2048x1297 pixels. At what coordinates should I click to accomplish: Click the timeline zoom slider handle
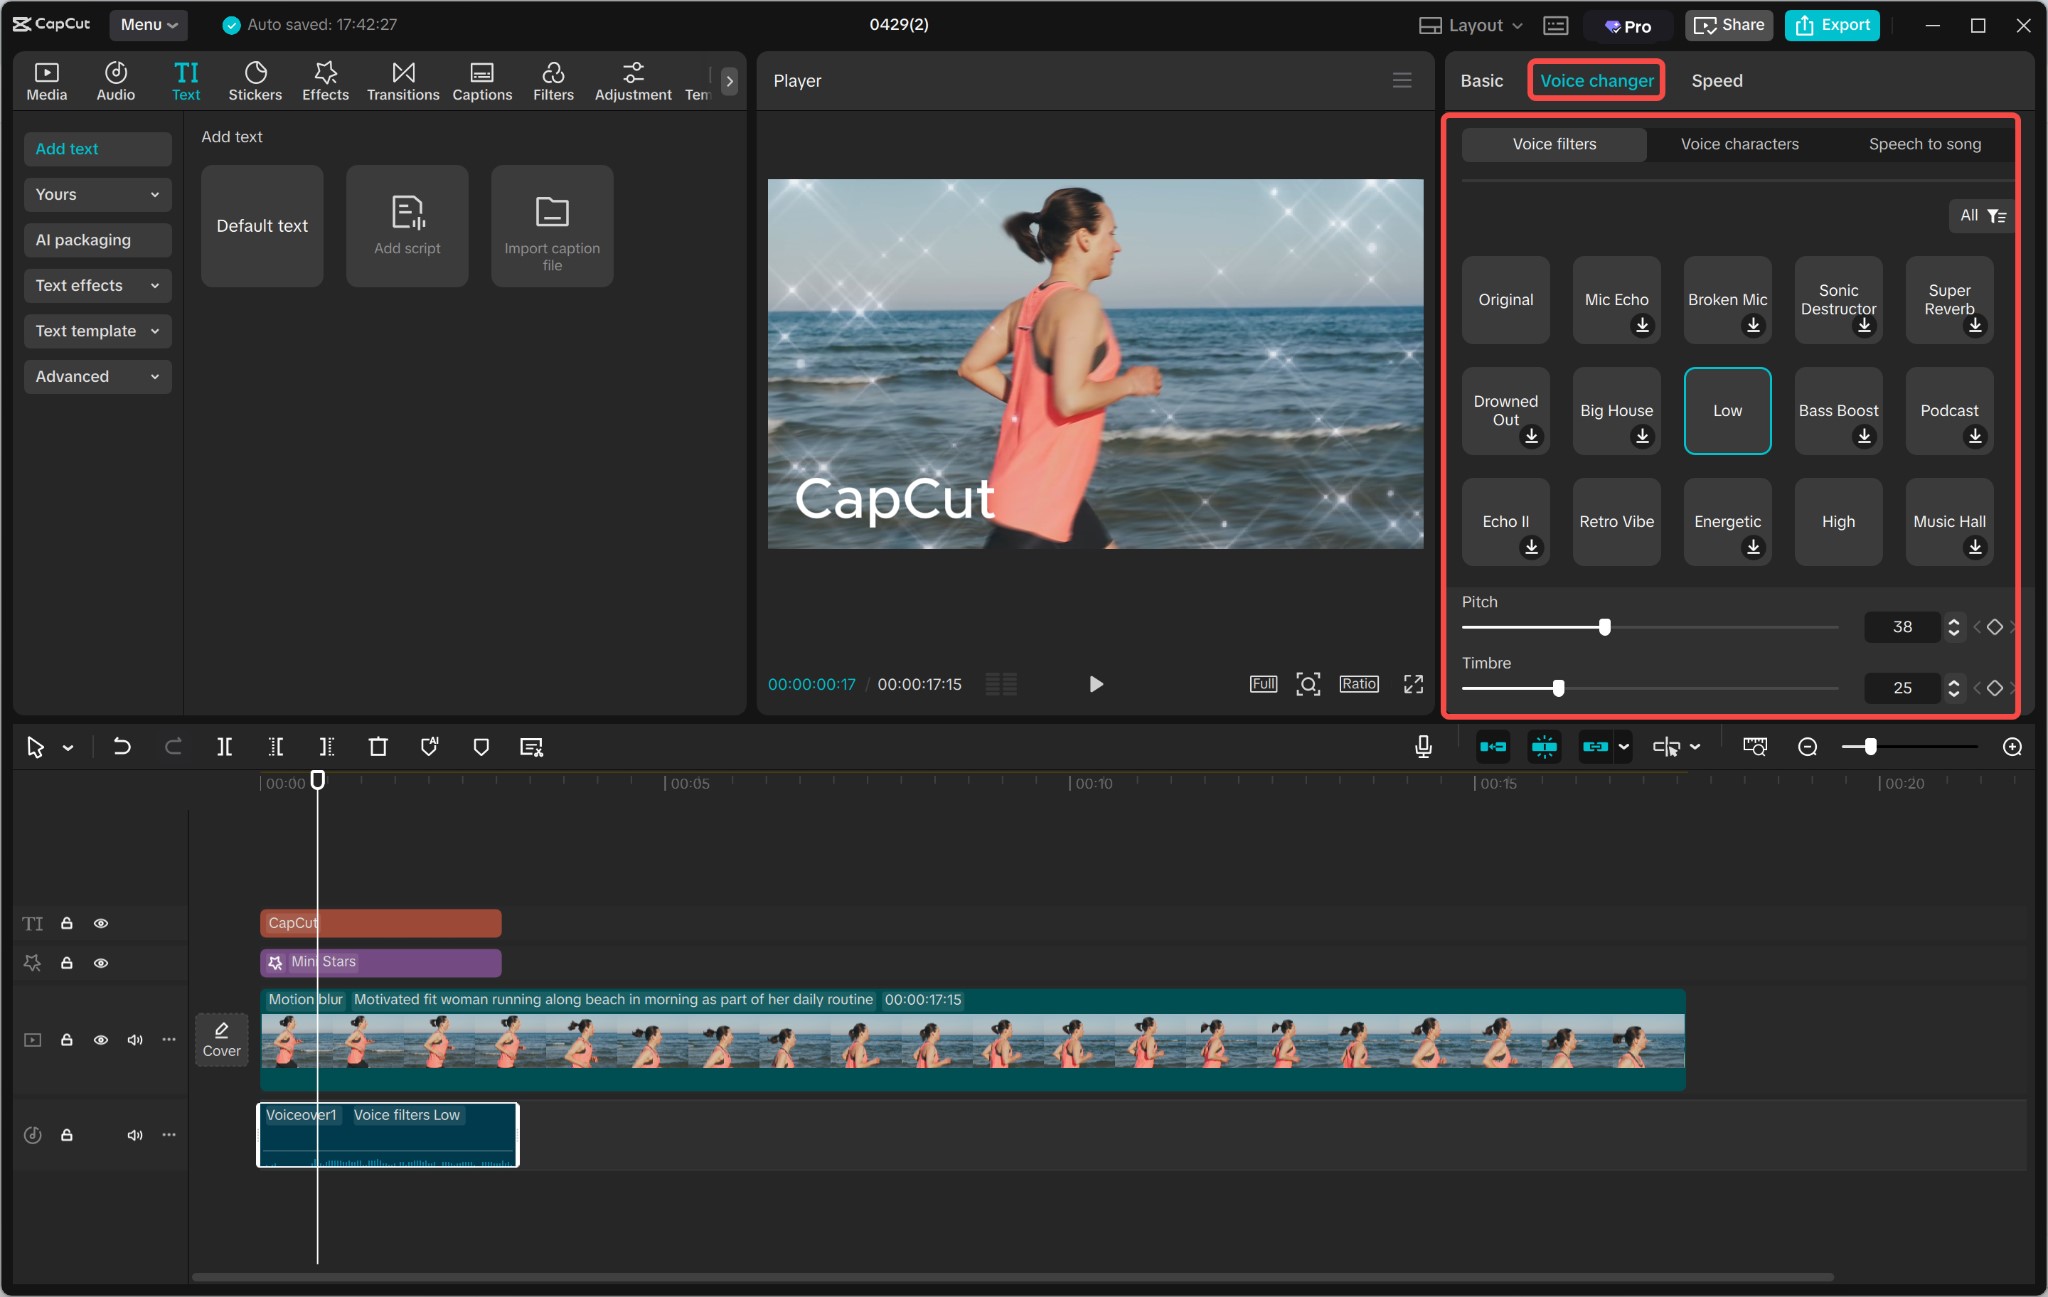coord(1870,747)
